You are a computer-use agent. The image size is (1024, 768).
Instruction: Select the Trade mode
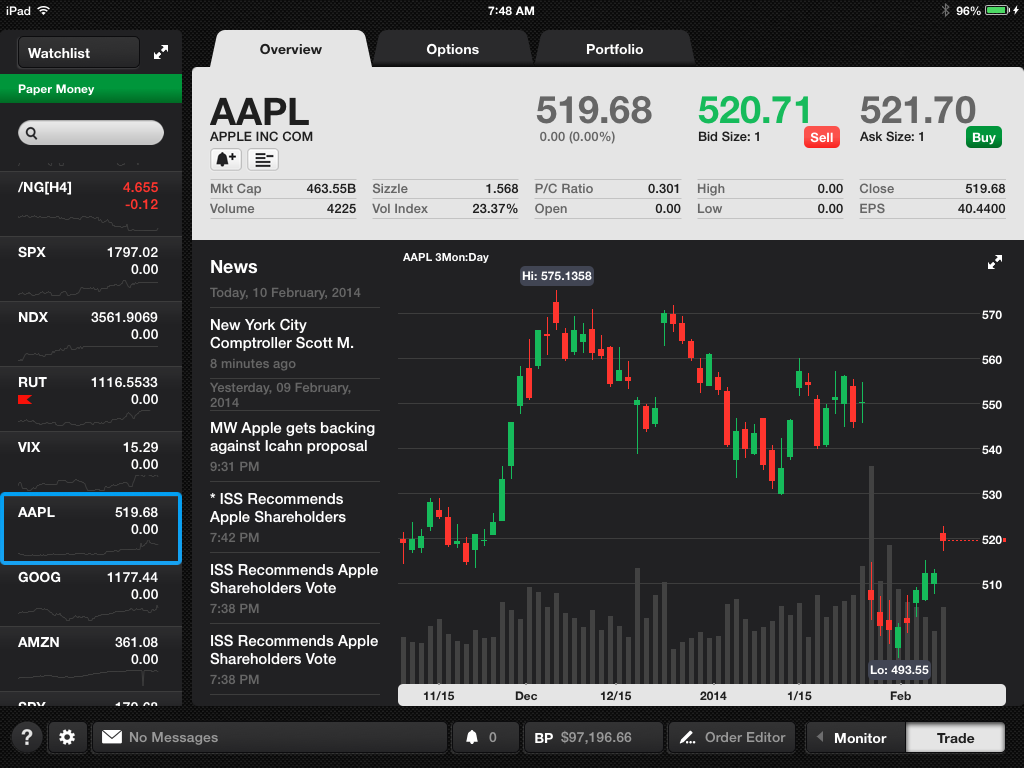click(x=955, y=738)
